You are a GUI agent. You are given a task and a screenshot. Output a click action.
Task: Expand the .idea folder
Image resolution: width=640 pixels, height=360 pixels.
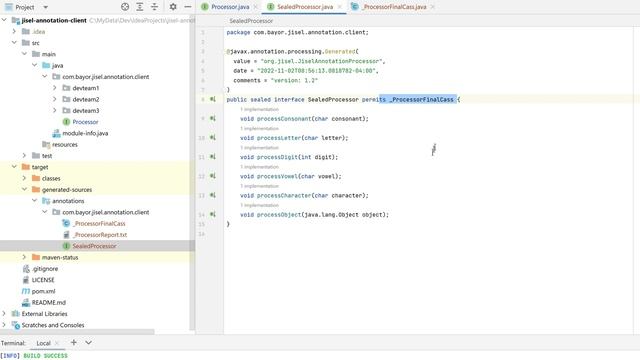click(14, 31)
